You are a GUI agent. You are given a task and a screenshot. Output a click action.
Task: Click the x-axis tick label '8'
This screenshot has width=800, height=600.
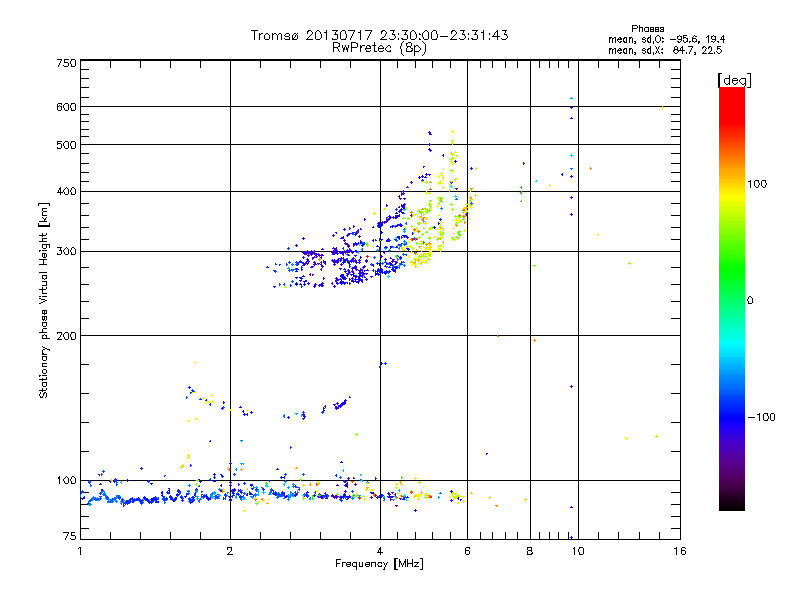click(x=530, y=551)
